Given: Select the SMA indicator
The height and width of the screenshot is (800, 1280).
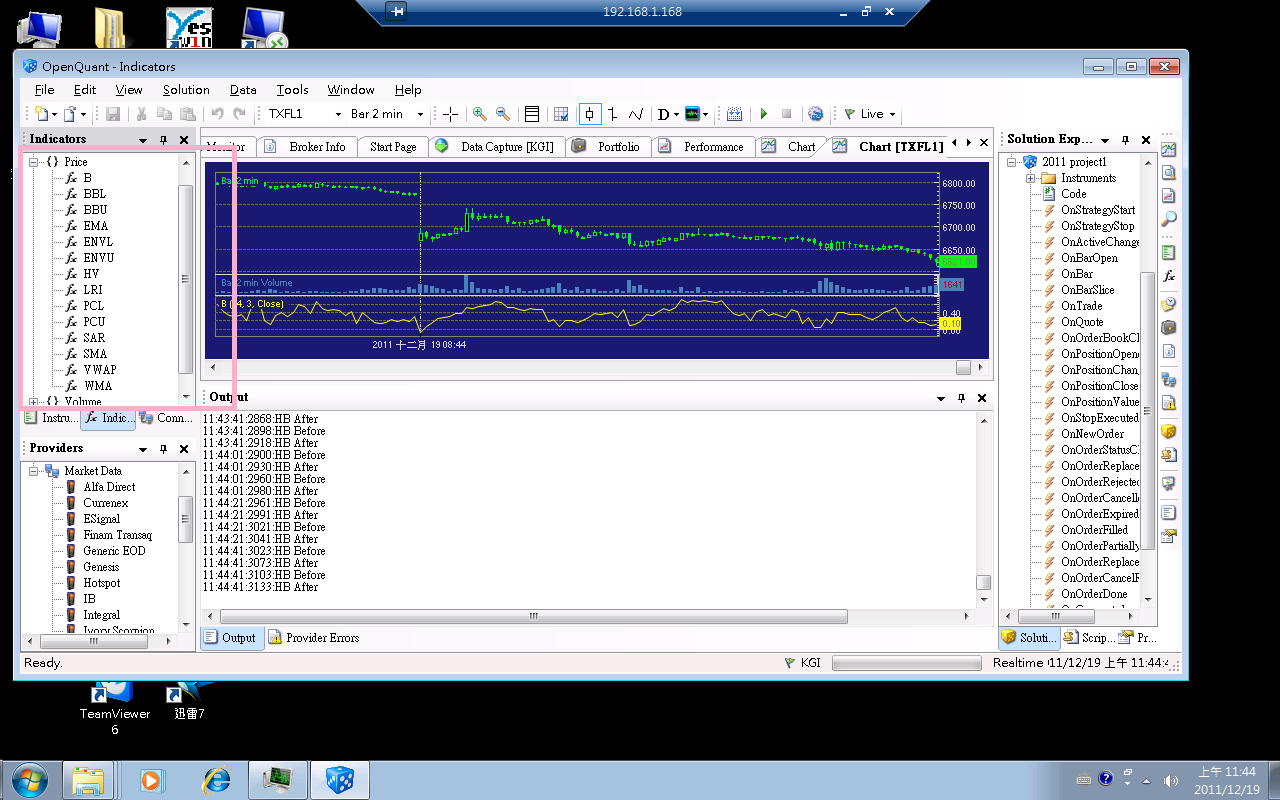Looking at the screenshot, I should [95, 354].
